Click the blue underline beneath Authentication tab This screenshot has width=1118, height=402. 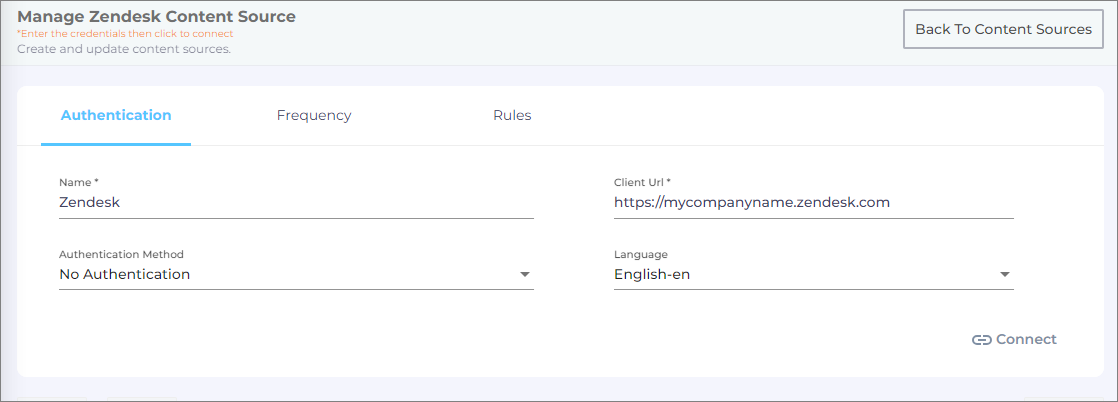[x=116, y=144]
